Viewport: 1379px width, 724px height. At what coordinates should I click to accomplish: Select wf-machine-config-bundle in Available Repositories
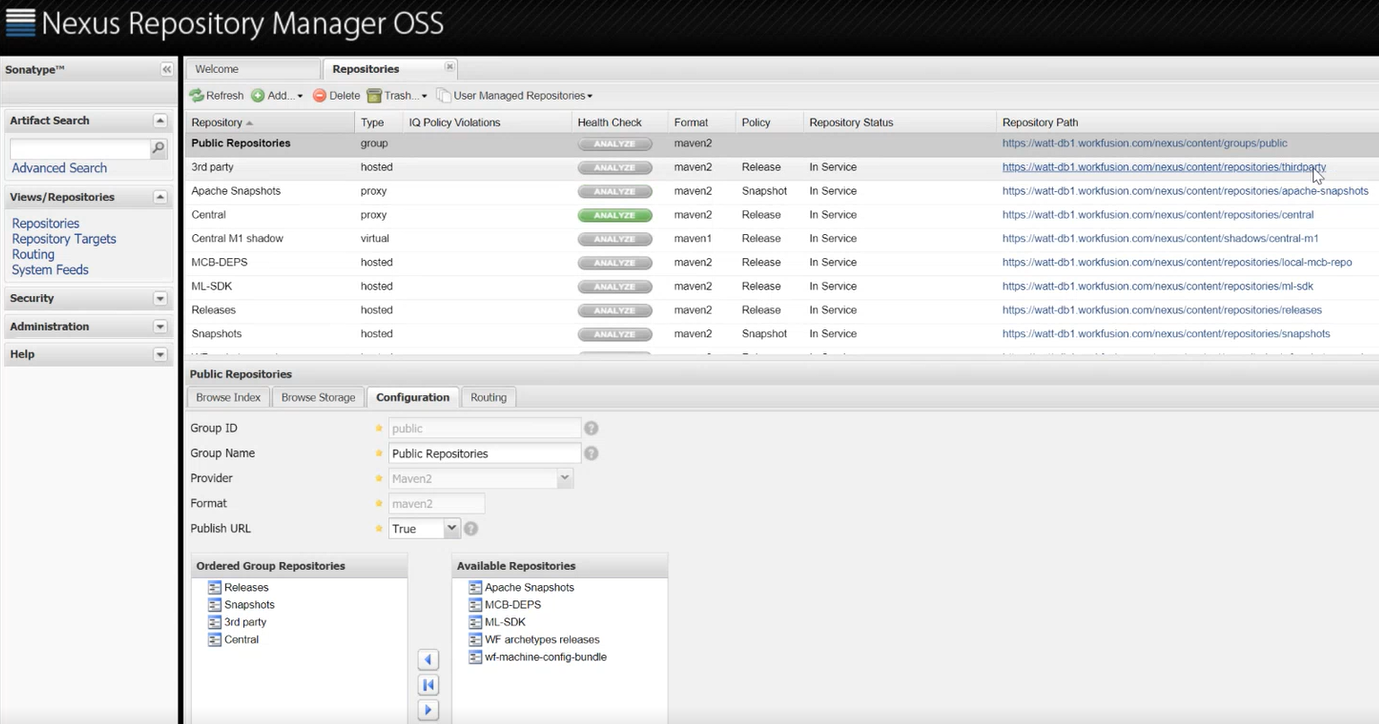(x=545, y=657)
